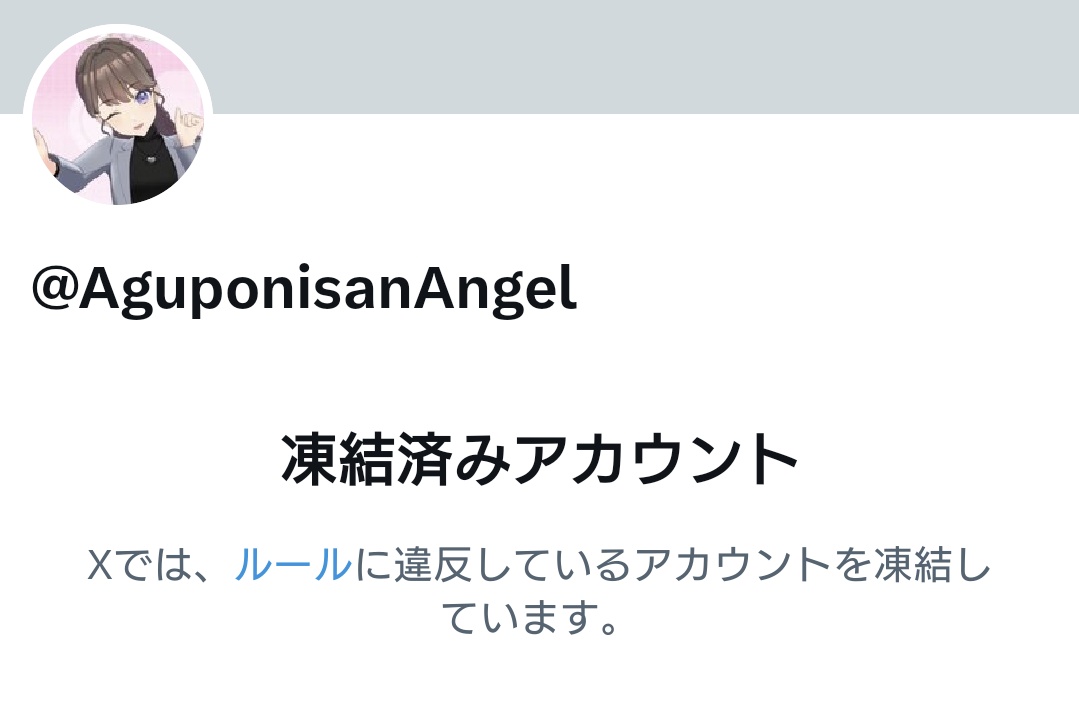
Task: Click the 凍結済みアカウント heading
Action: [540, 459]
